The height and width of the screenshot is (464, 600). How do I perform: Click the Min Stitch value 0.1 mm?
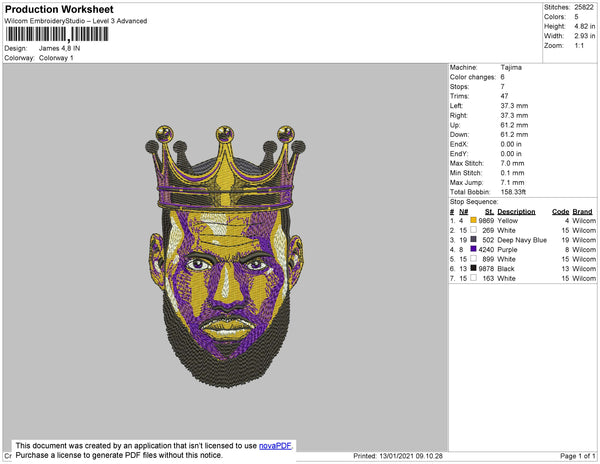[512, 173]
